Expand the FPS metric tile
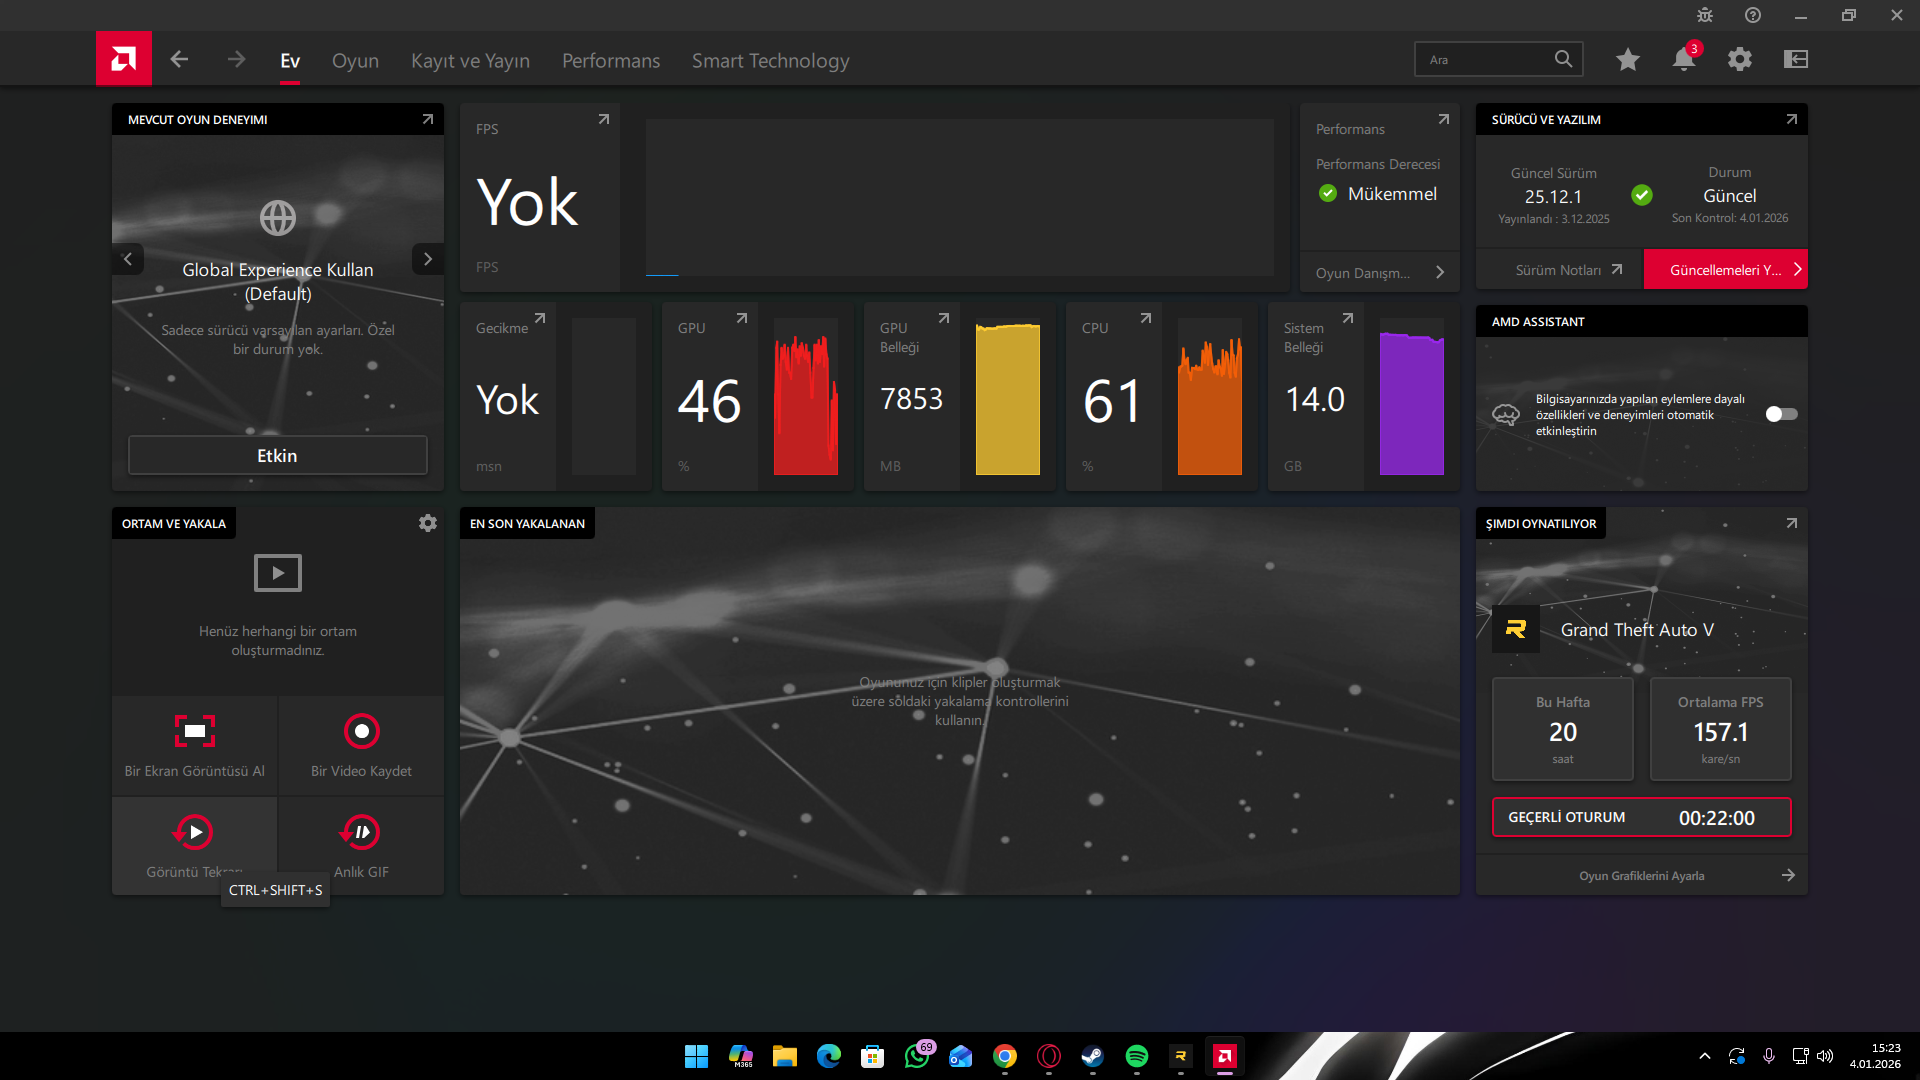 tap(604, 119)
